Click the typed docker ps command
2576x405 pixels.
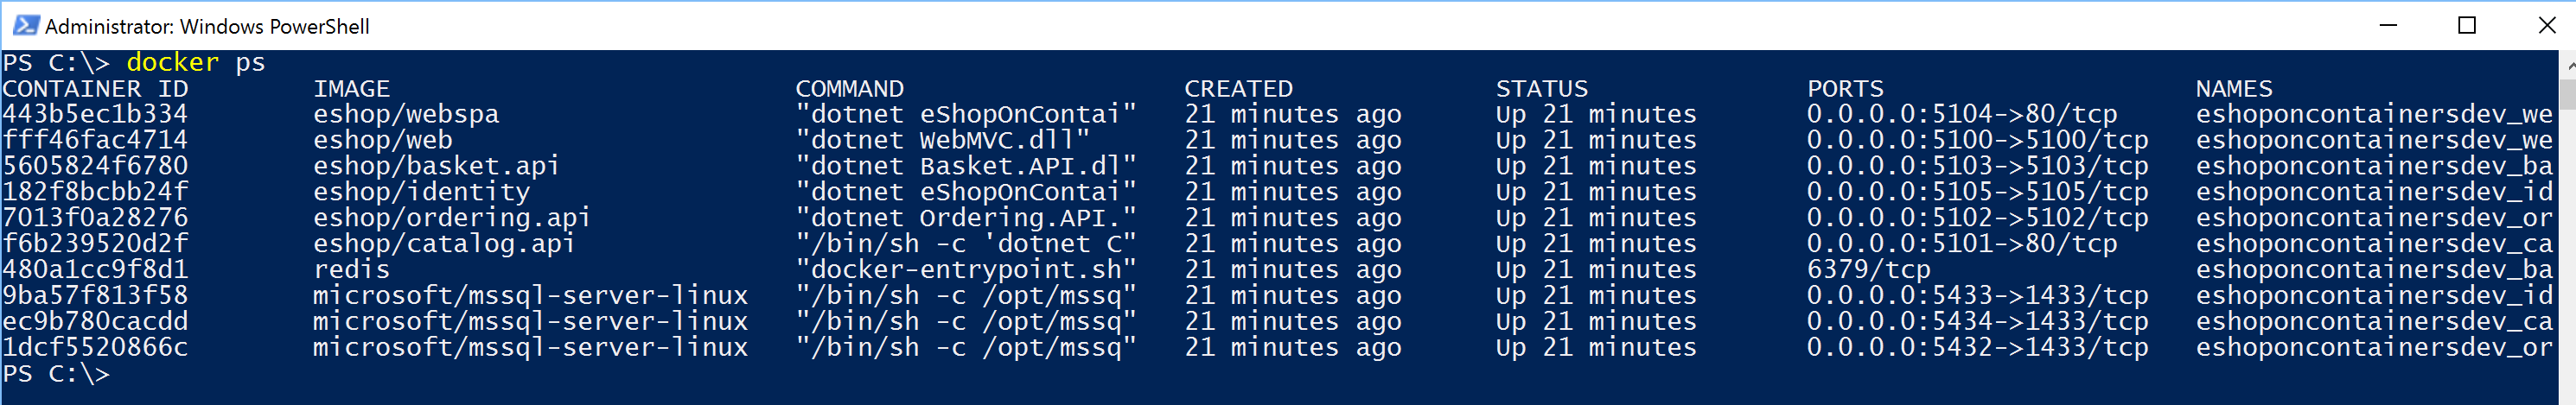pyautogui.click(x=196, y=63)
